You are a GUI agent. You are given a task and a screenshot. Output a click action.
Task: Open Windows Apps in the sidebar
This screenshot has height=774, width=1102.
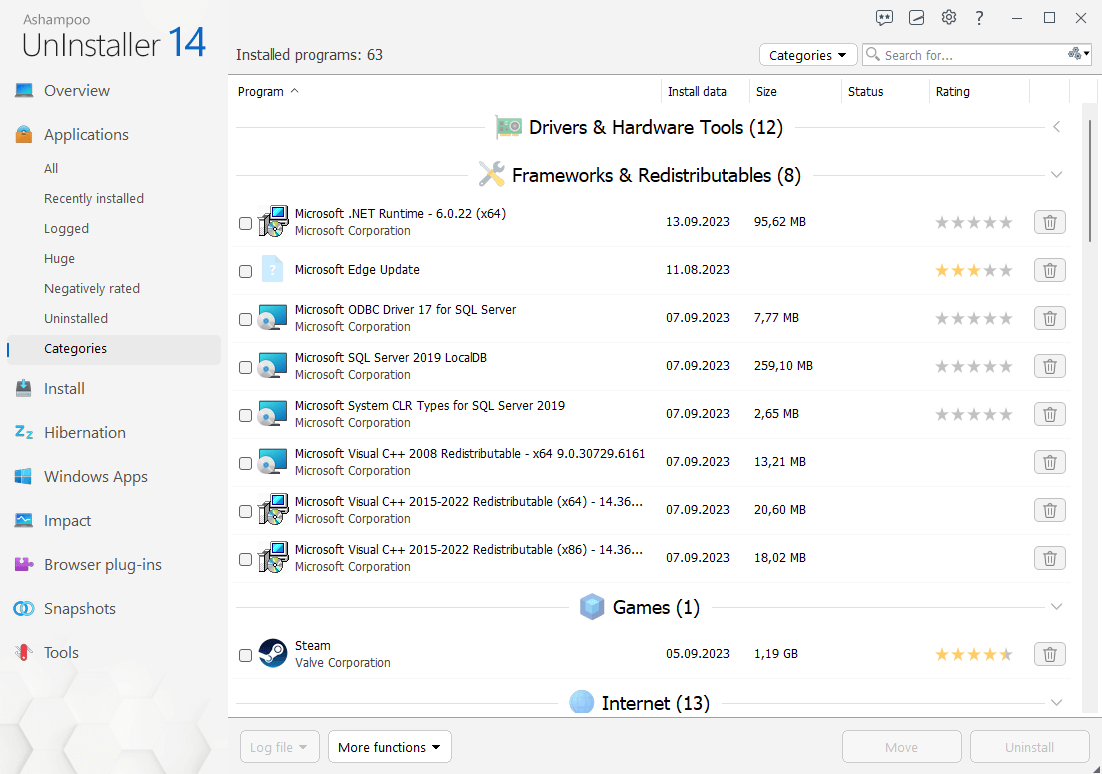[x=94, y=476]
